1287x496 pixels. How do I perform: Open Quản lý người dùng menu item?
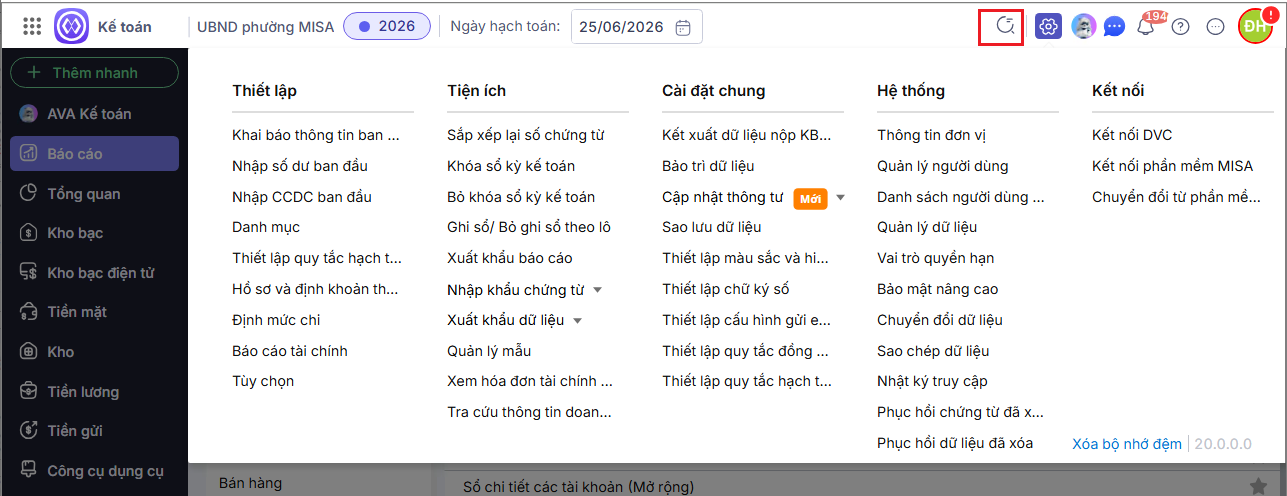(943, 166)
